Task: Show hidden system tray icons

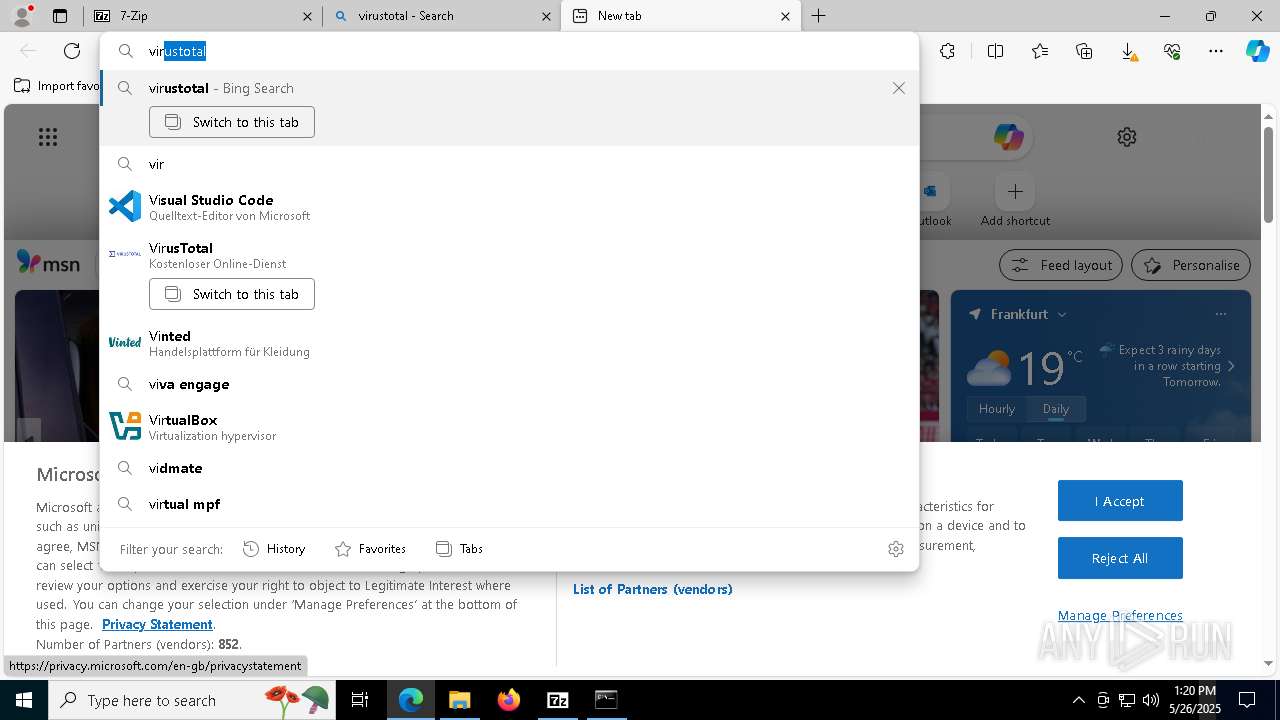Action: tap(1078, 700)
